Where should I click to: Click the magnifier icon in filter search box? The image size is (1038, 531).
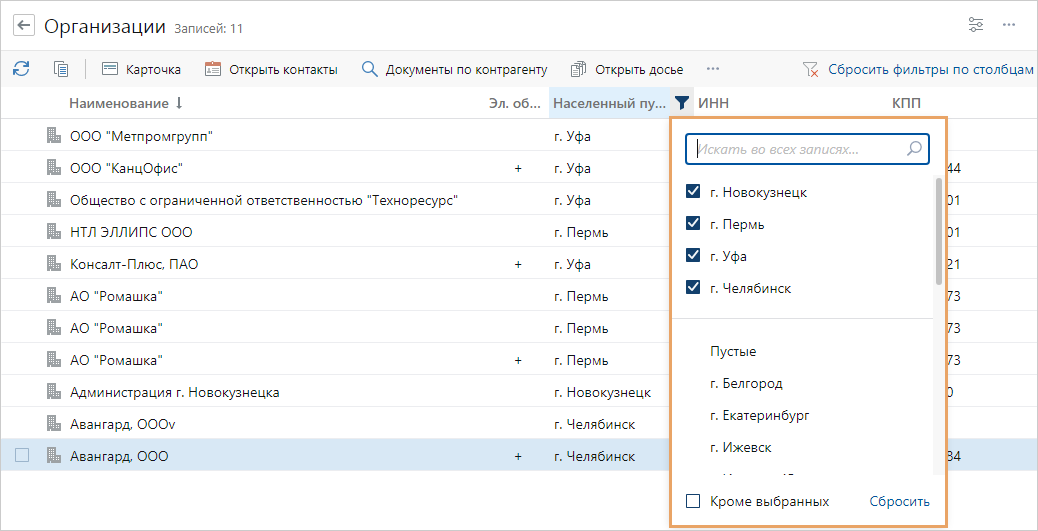coord(914,149)
